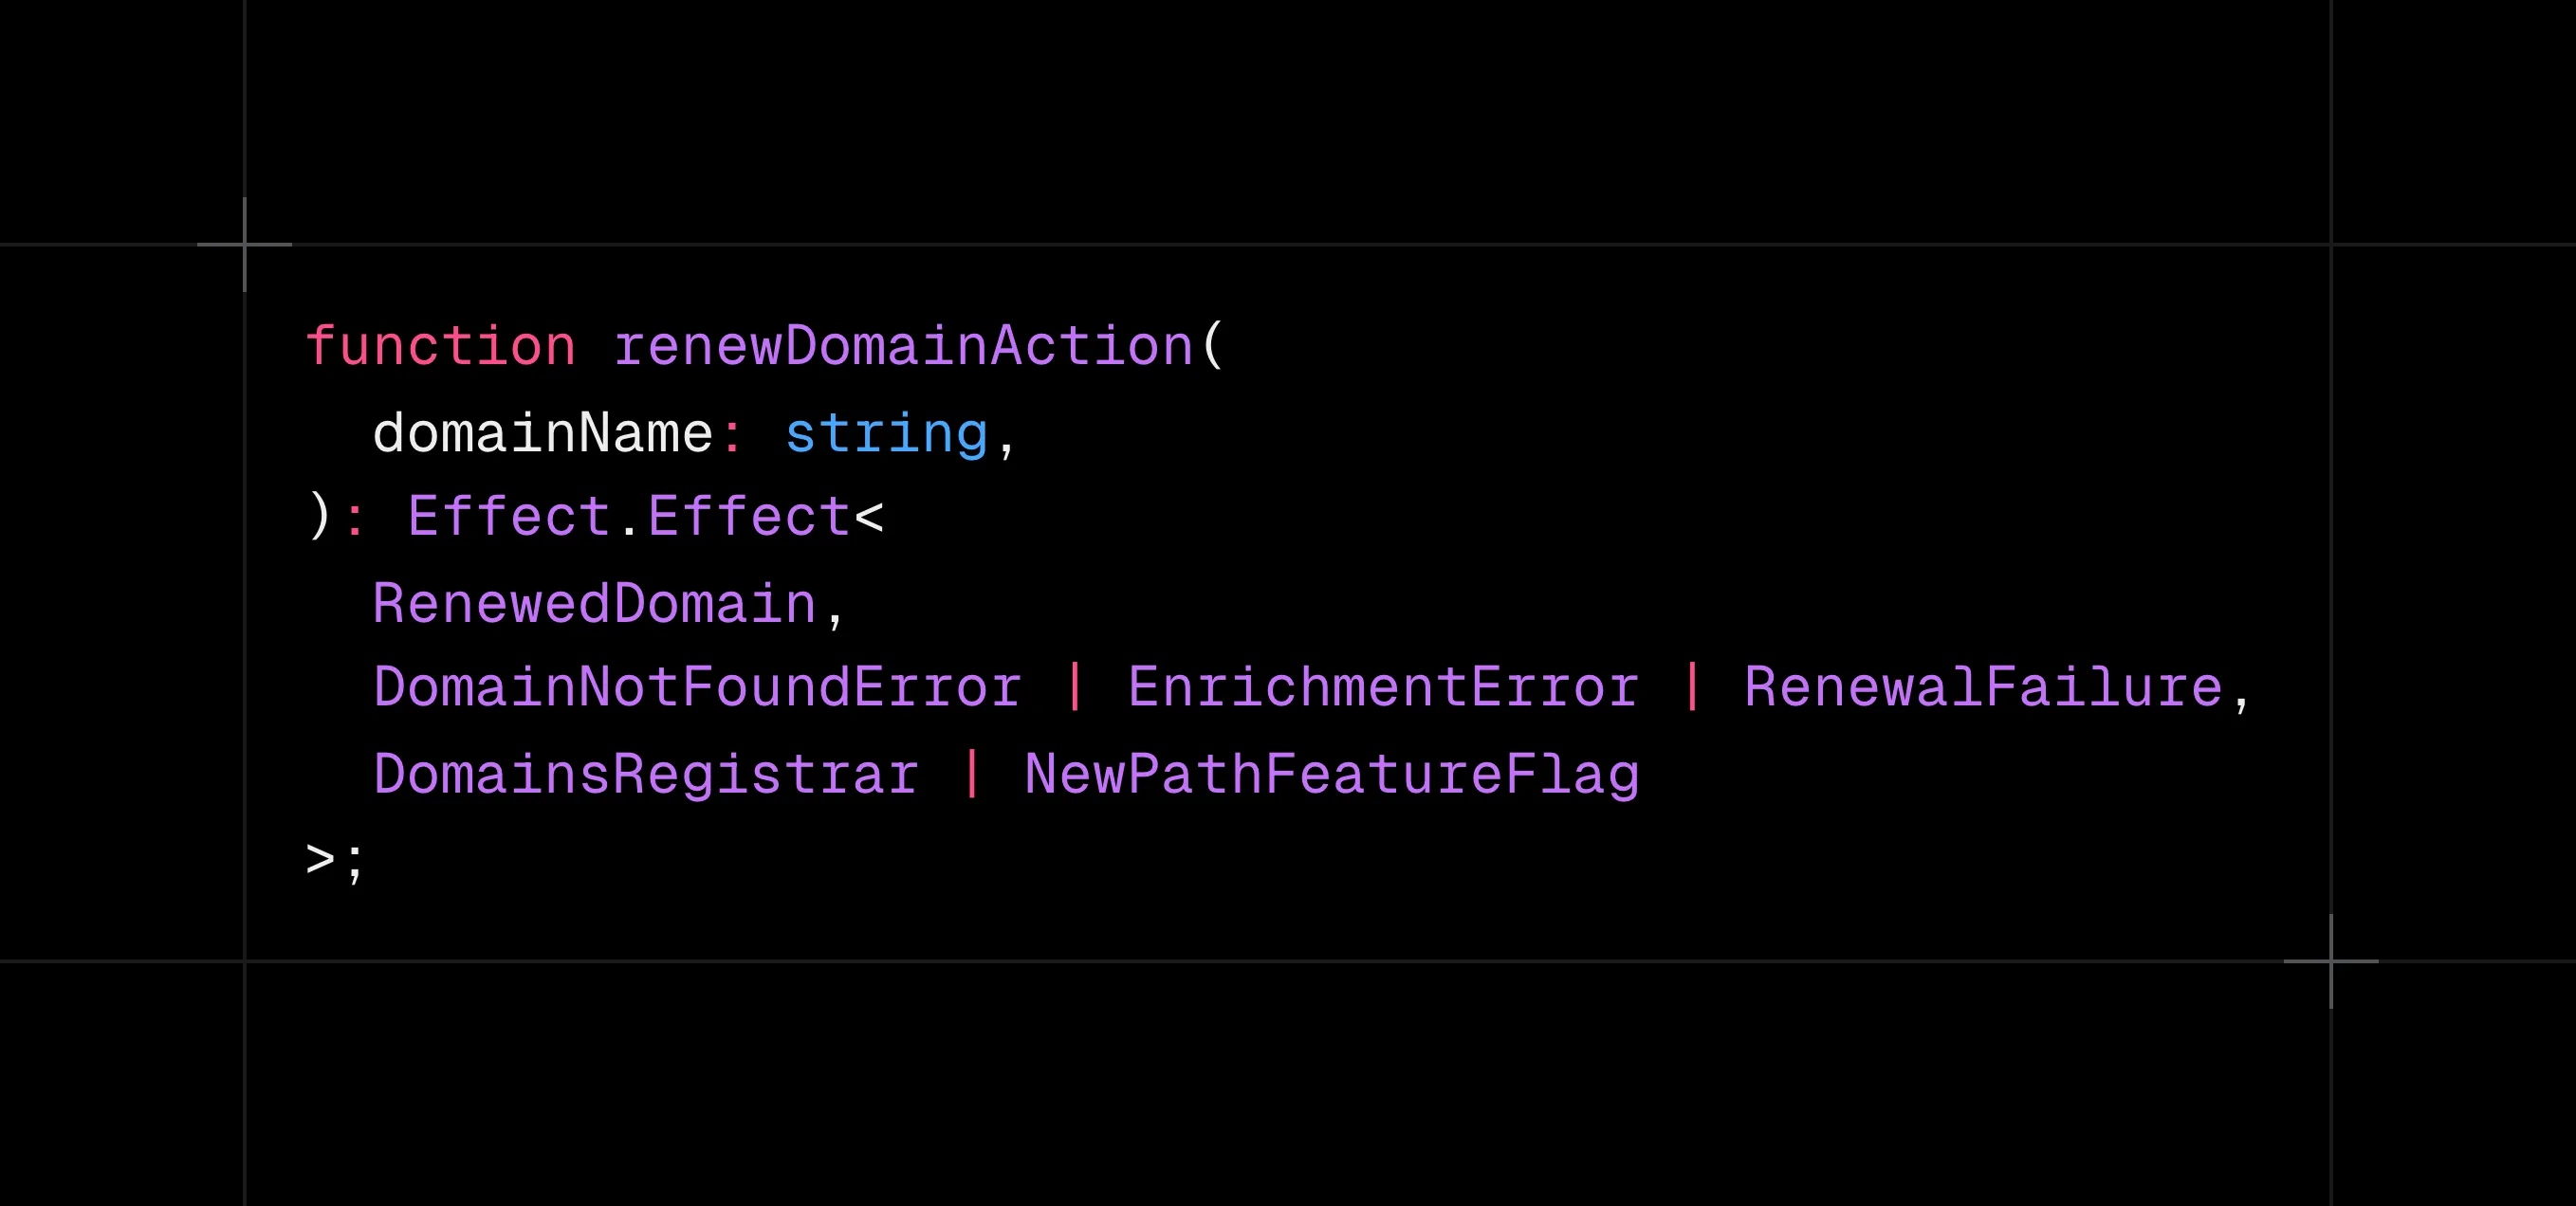Click the 'function' keyword
This screenshot has height=1206, width=2576.
(441, 346)
